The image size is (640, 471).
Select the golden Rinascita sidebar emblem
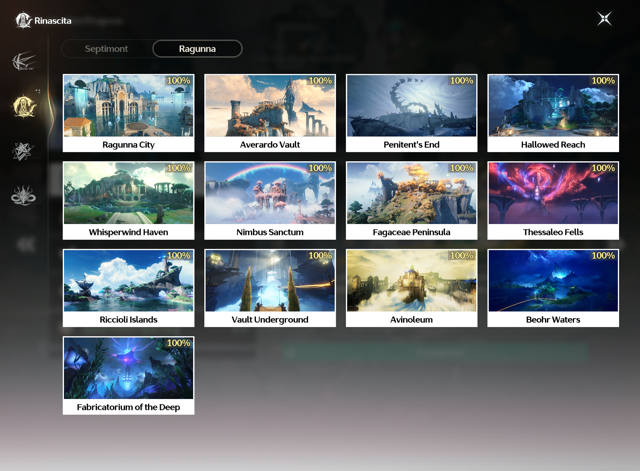tap(24, 106)
